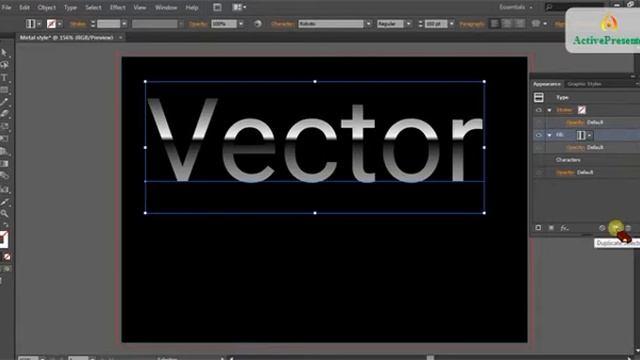The width and height of the screenshot is (640, 360).
Task: Open the font size dropdown
Action: (x=451, y=24)
